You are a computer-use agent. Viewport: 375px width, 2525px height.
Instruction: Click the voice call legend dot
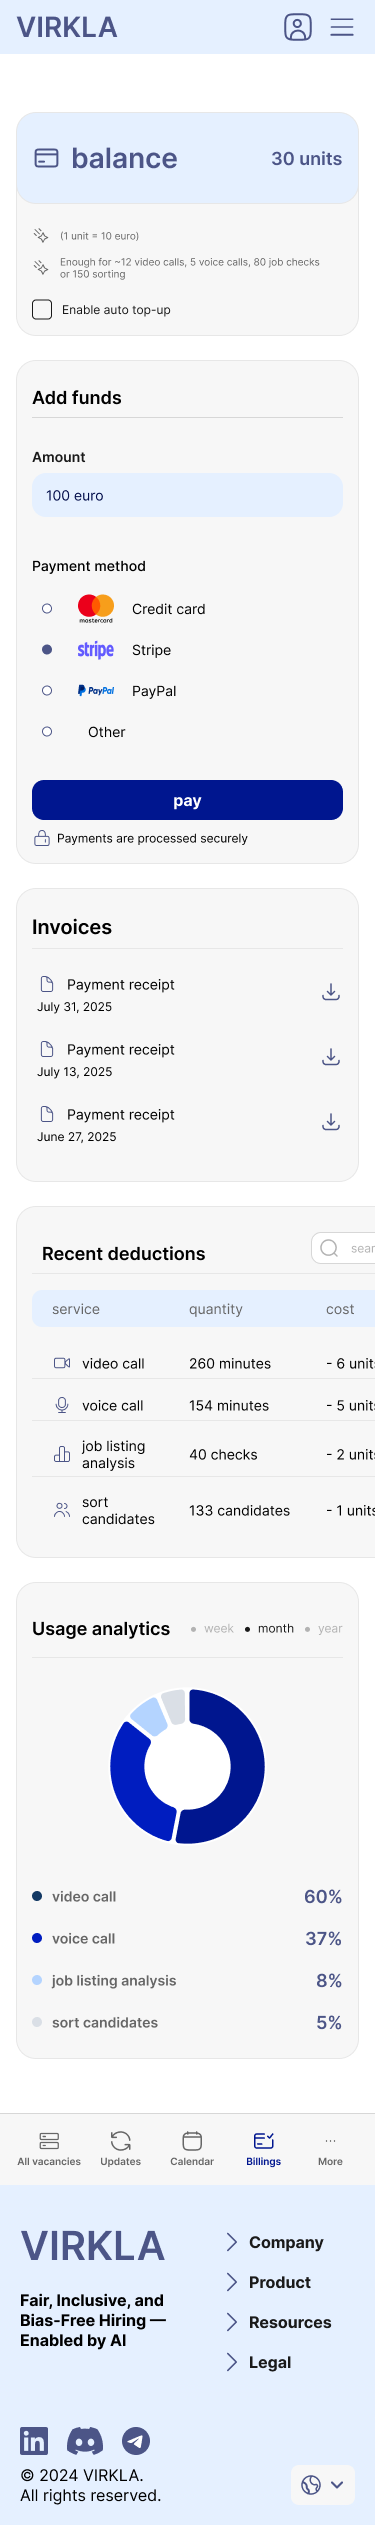(37, 1938)
